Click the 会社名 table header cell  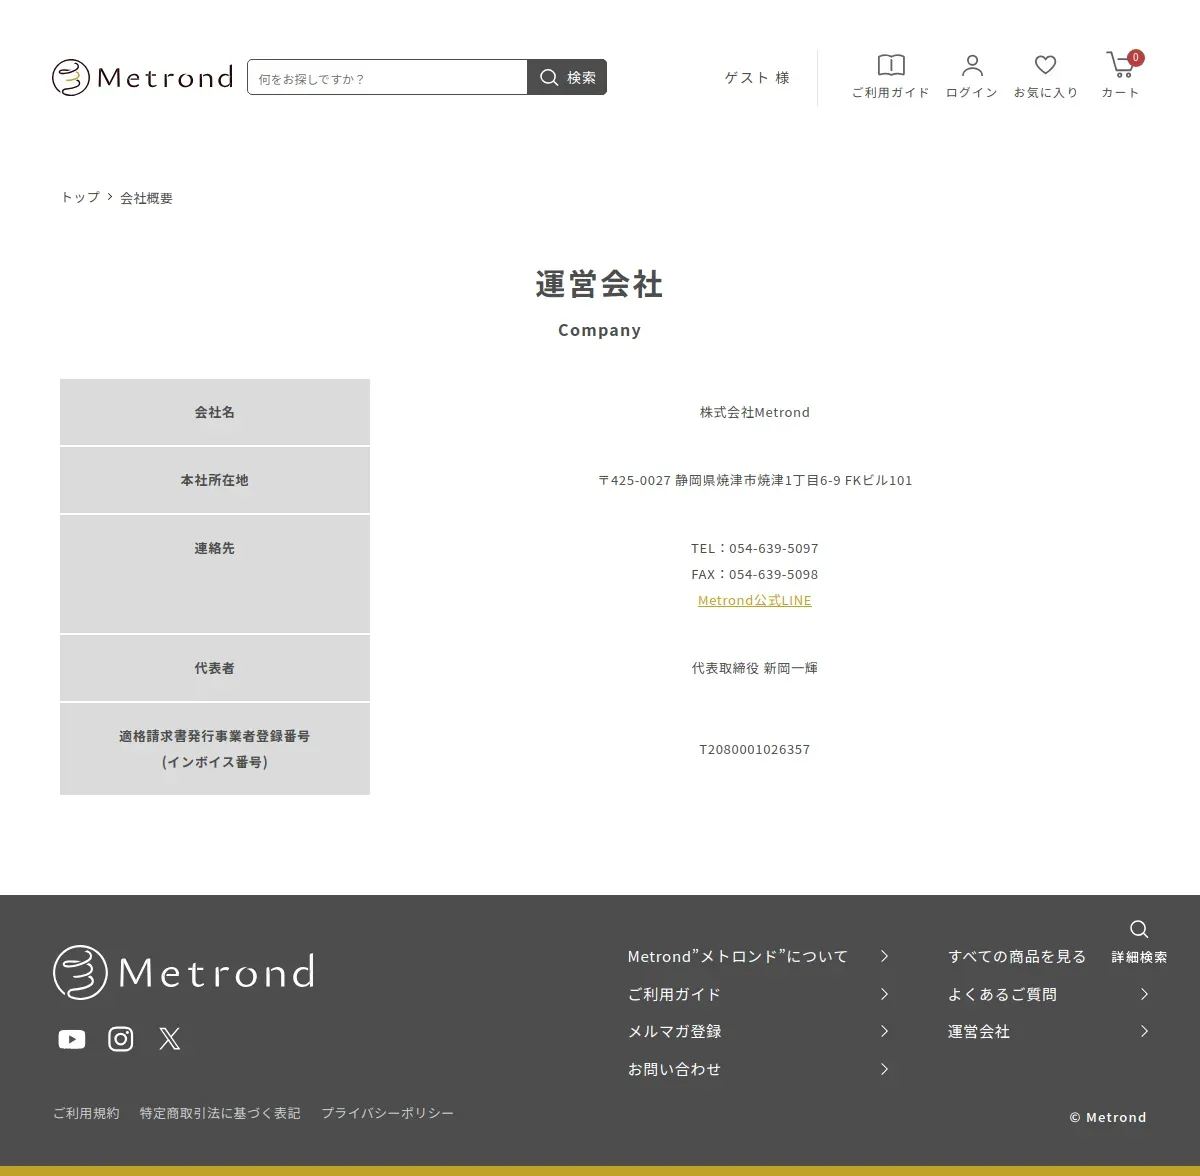pos(215,412)
